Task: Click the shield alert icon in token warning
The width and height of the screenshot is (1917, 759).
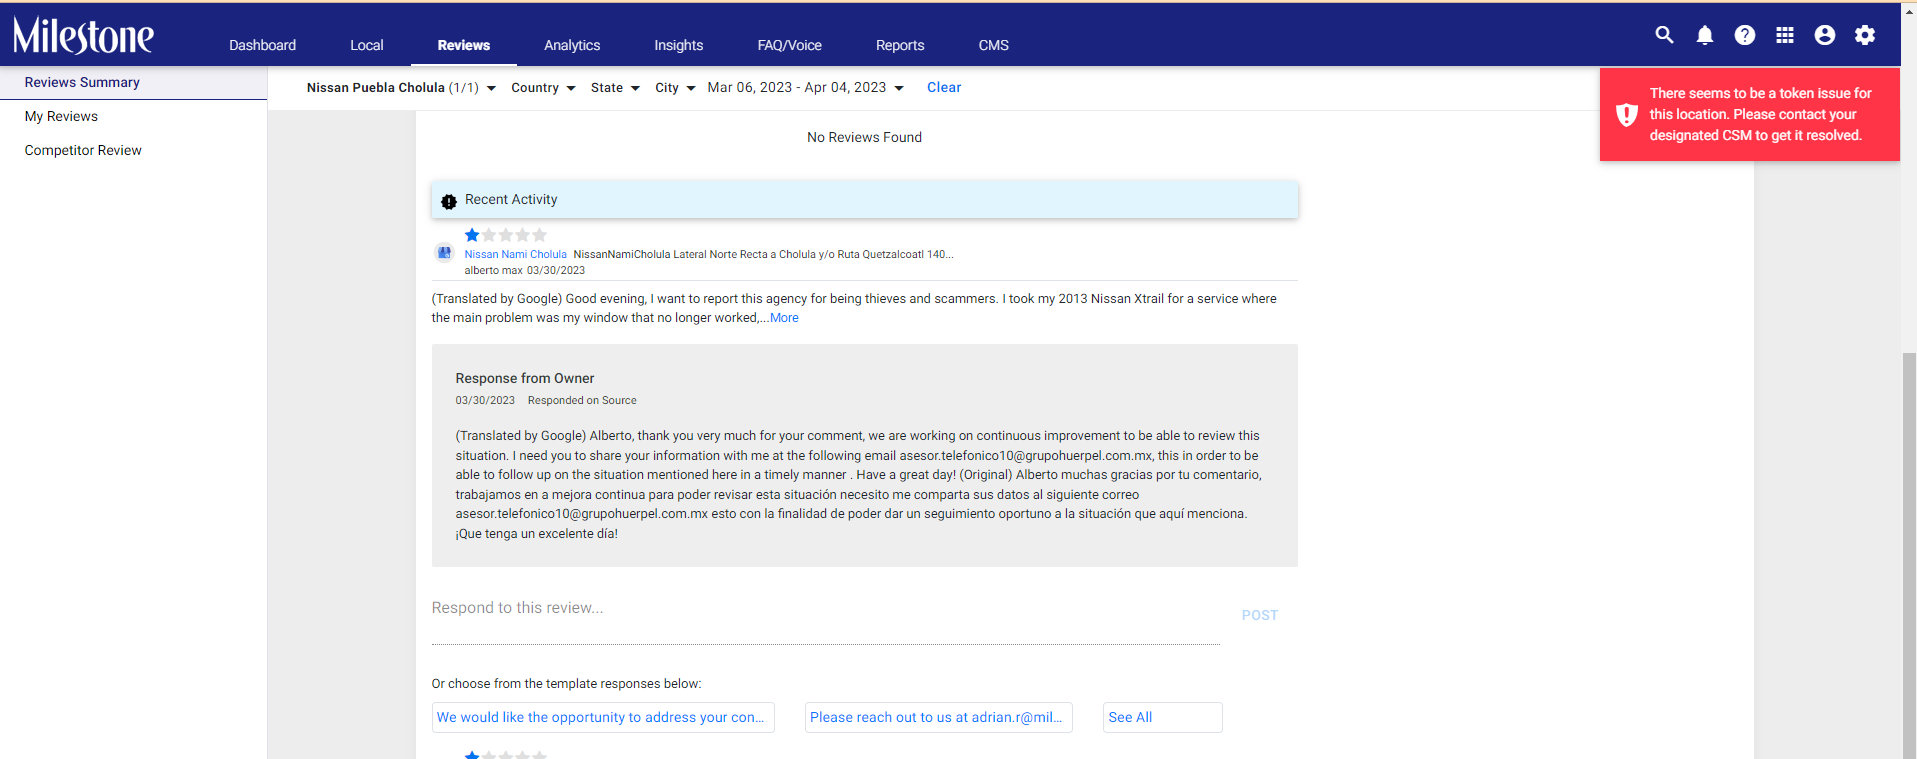Action: point(1627,114)
